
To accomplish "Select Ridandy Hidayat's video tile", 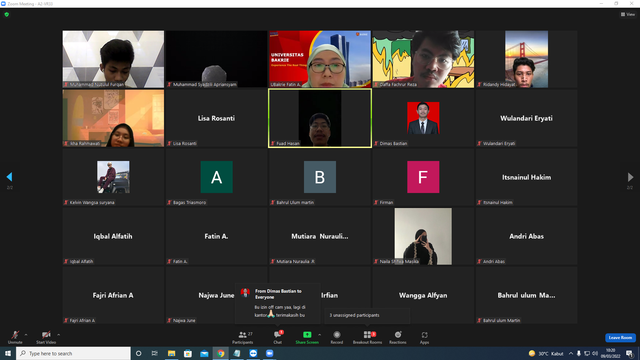I will pos(527,59).
